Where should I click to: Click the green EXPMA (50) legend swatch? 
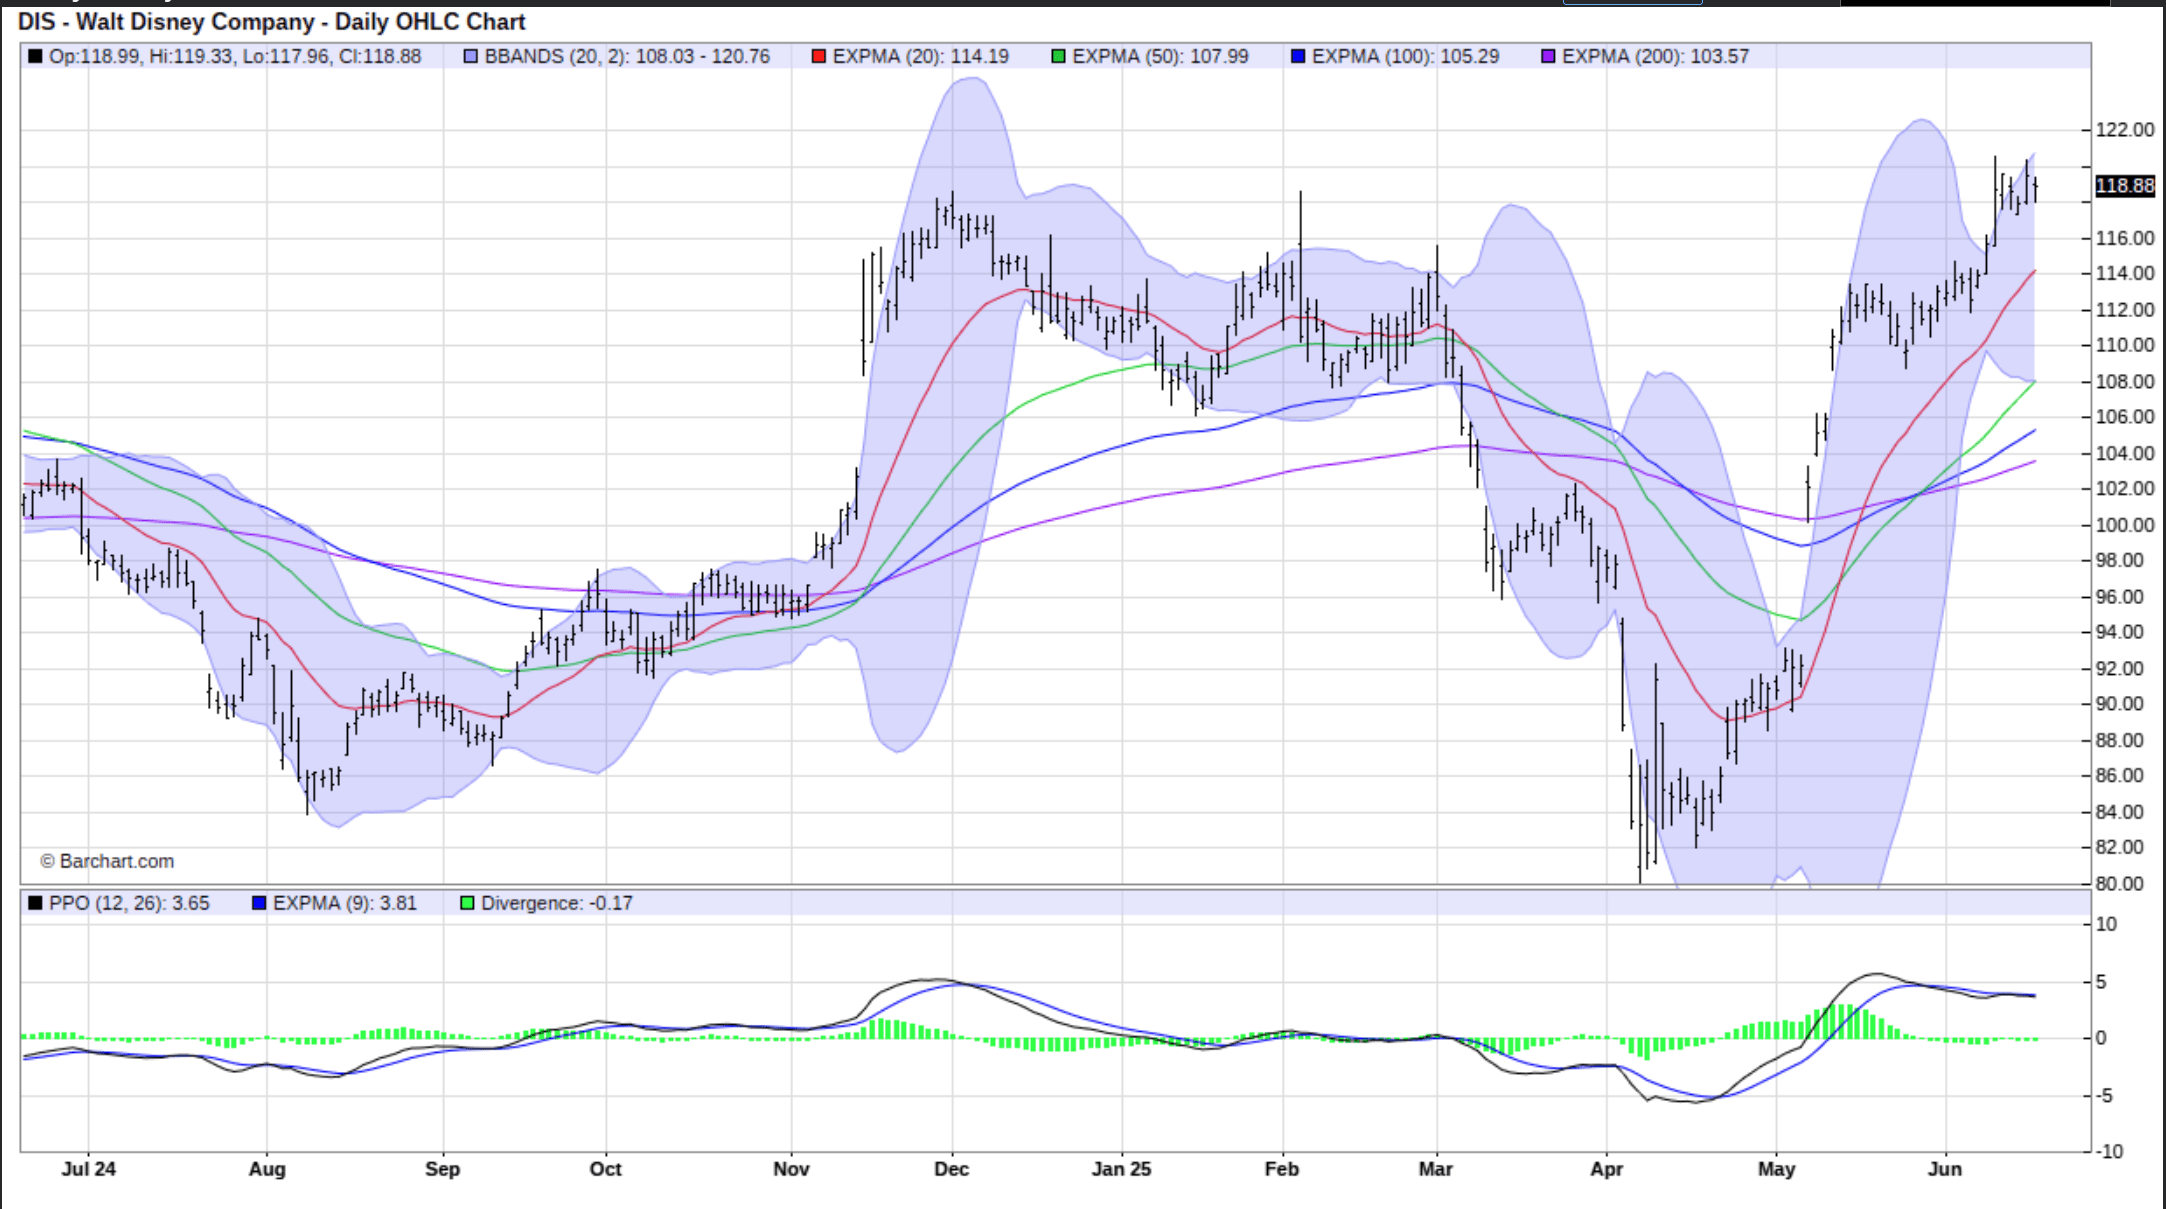1058,56
